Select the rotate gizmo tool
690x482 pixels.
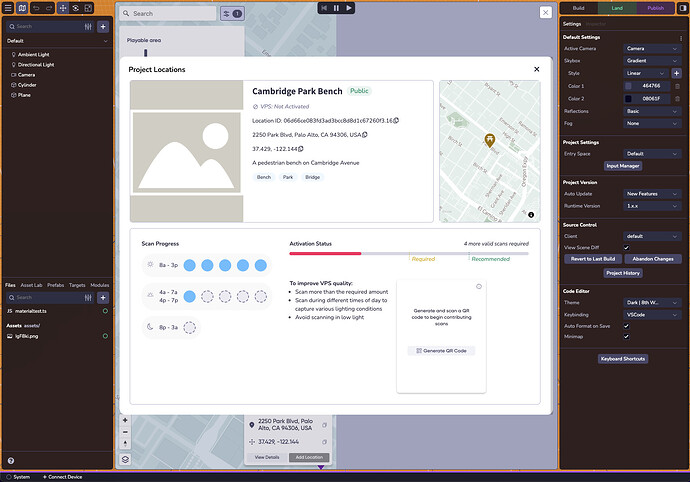[x=76, y=8]
